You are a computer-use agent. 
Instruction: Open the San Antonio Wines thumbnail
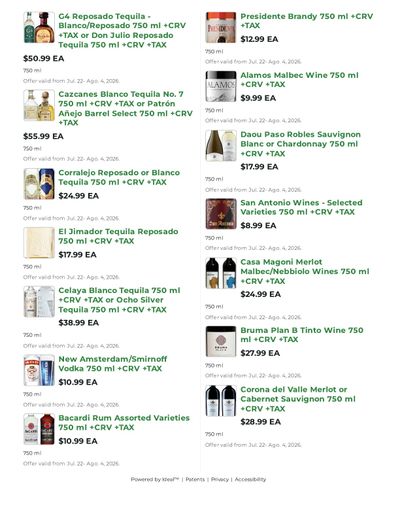221,214
